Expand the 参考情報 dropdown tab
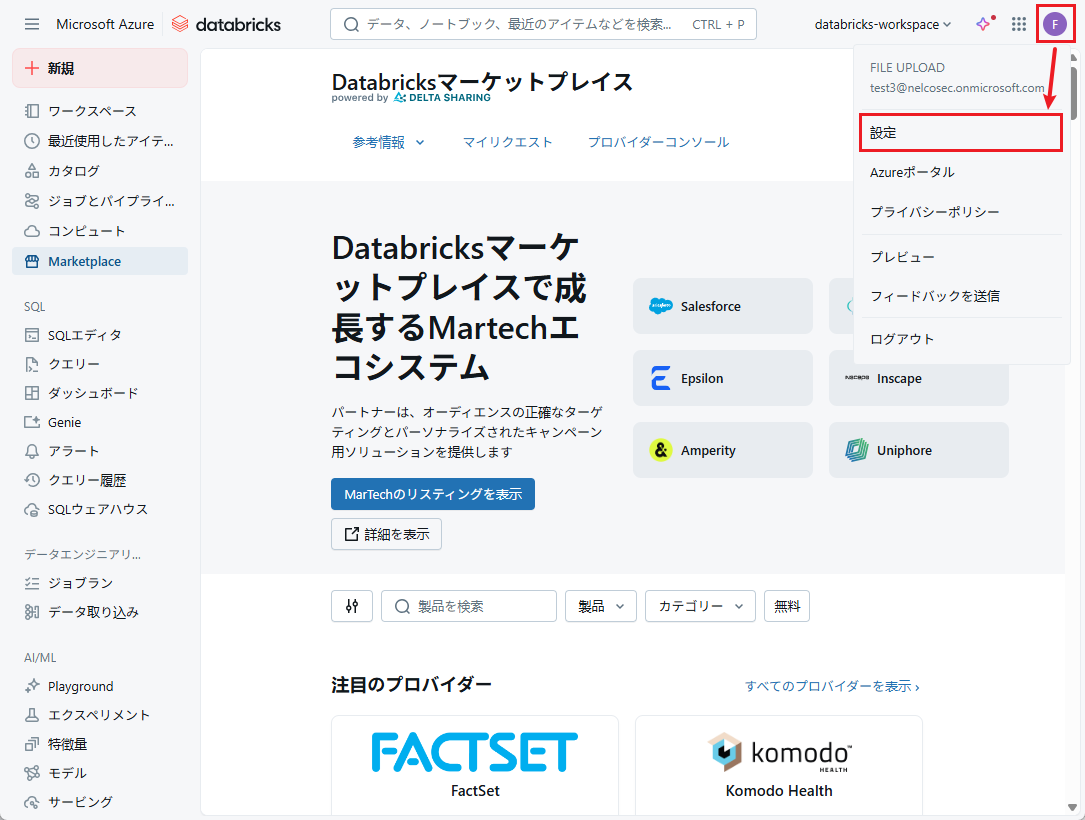 [x=389, y=142]
